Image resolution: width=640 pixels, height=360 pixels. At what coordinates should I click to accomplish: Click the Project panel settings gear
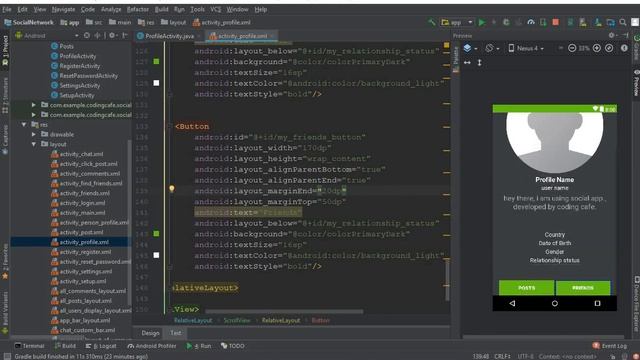pyautogui.click(x=112, y=36)
